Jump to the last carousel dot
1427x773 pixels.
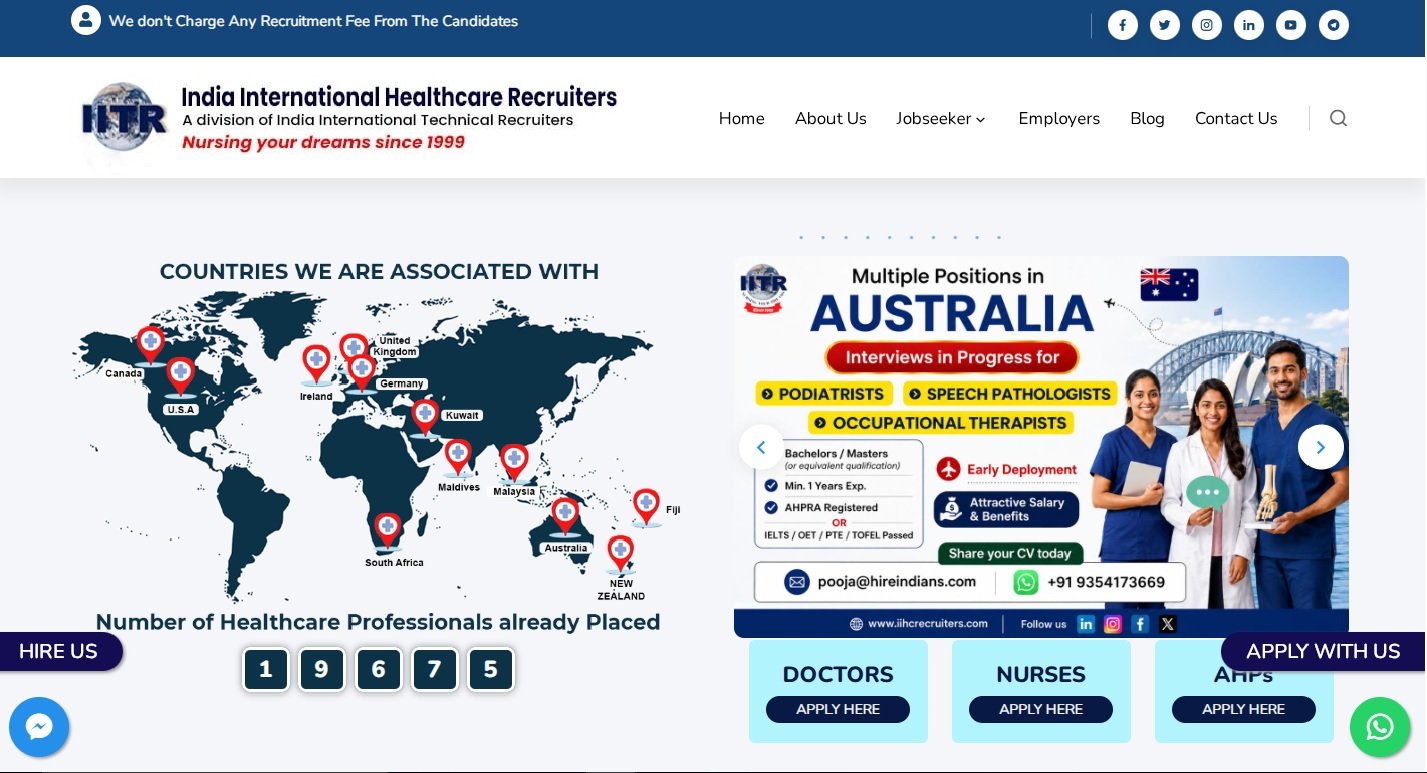click(999, 238)
